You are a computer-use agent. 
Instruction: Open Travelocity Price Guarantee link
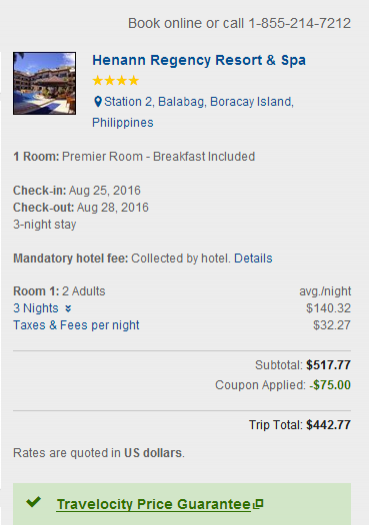point(154,504)
